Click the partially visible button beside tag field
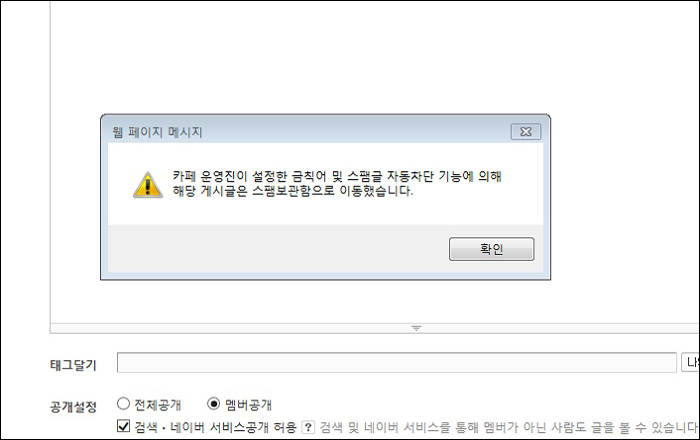Viewport: 700px width, 440px height. [690, 362]
